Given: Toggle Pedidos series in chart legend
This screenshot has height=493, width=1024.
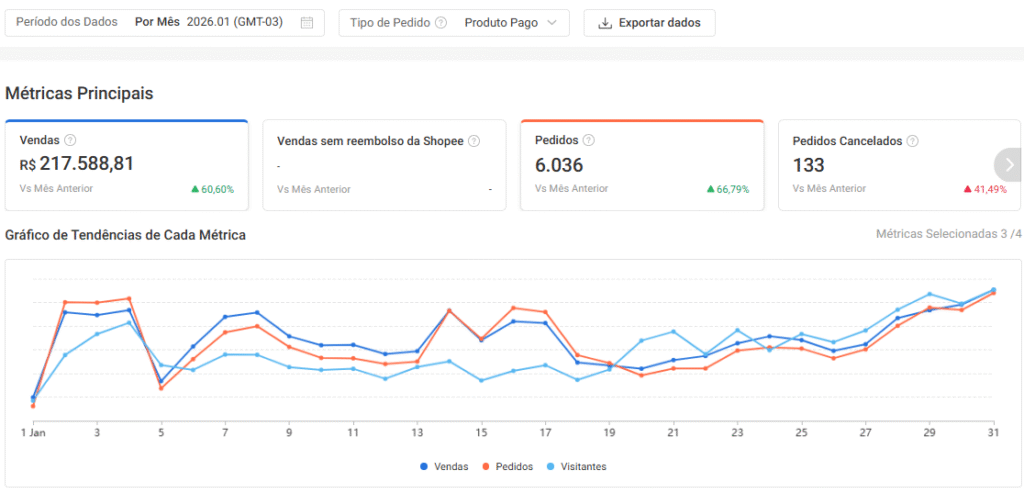Looking at the screenshot, I should pos(508,467).
